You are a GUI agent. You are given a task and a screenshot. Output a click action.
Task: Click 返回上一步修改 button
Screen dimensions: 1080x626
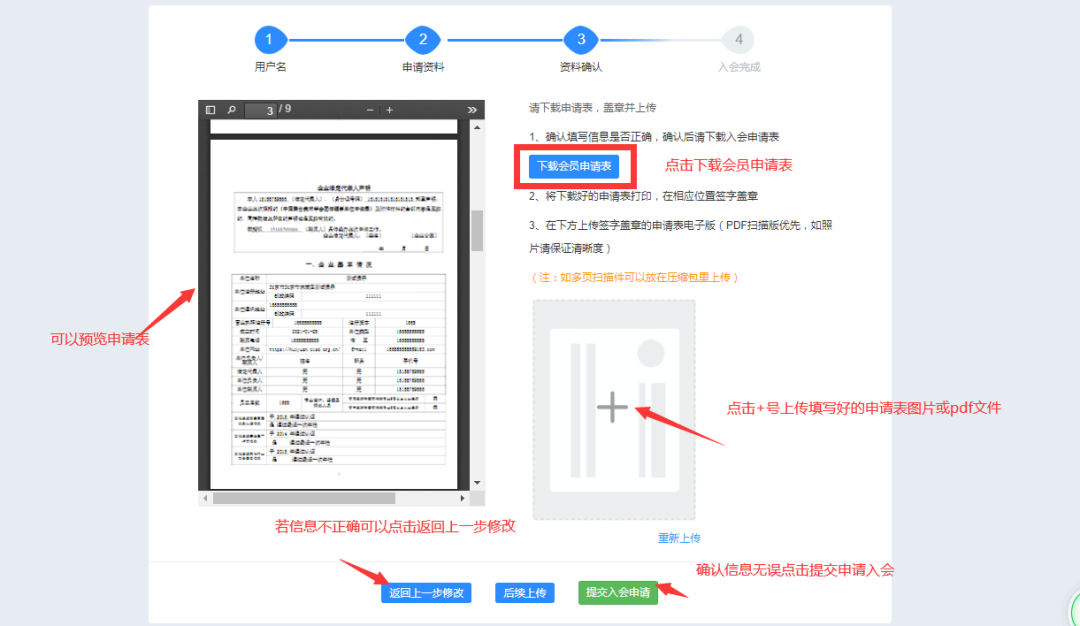click(x=426, y=593)
